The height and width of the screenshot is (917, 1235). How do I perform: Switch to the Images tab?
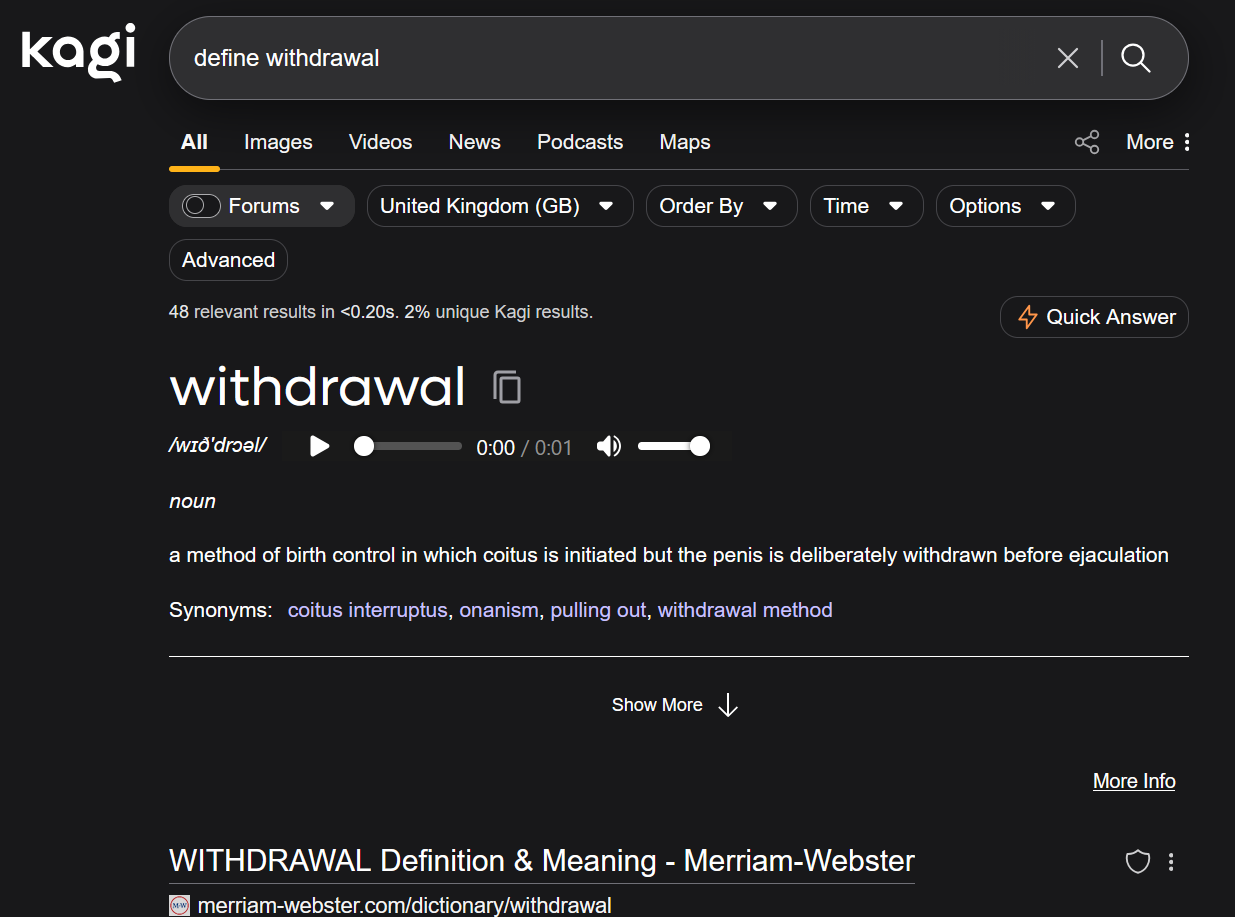pos(278,142)
